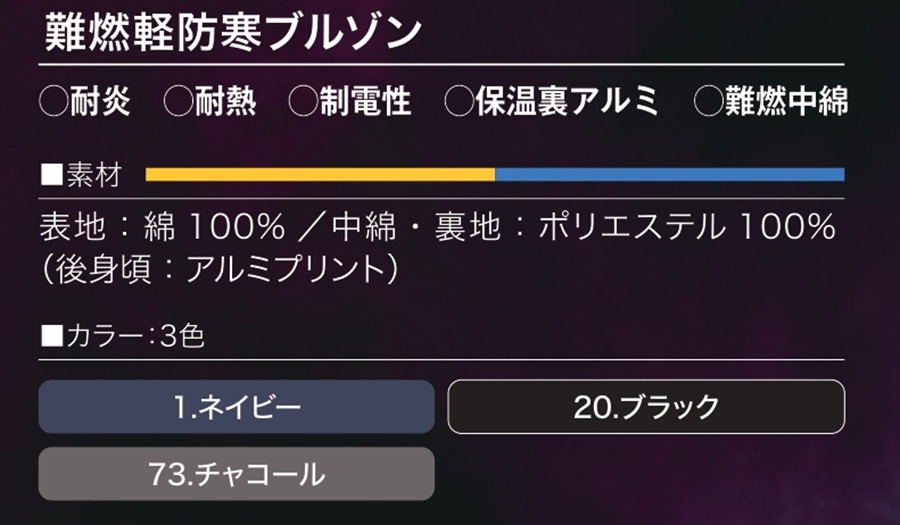The height and width of the screenshot is (525, 900).
Task: Pick the 73.チャコール color swatch
Action: (x=237, y=474)
